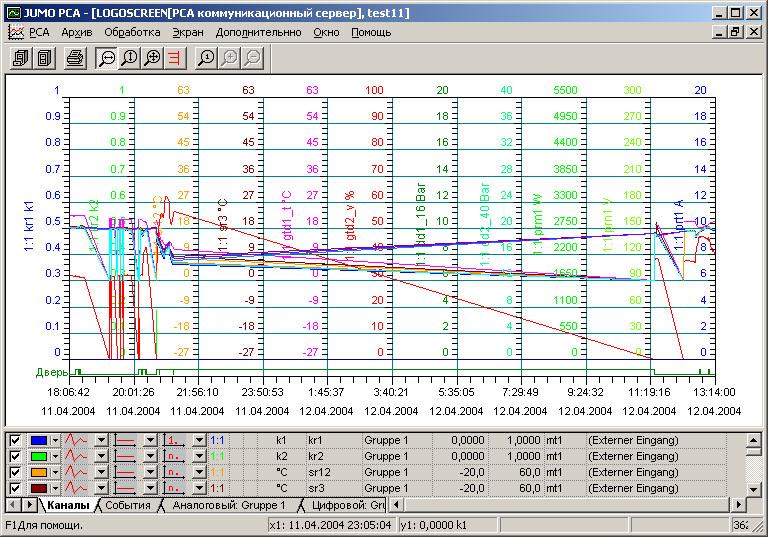768x537 pixels.
Task: Click the tab scroll left arrow button
Action: (14, 504)
